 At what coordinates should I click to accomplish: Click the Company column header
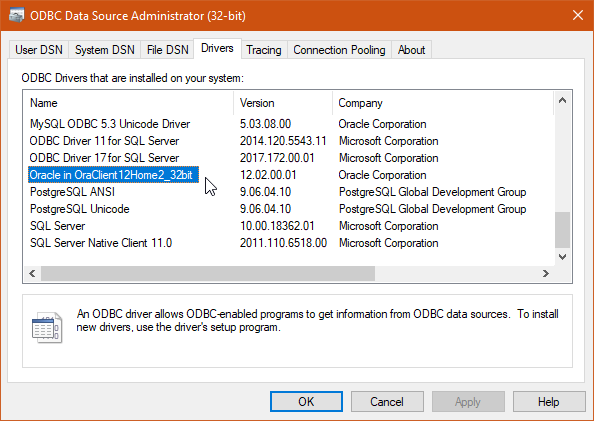[443, 103]
